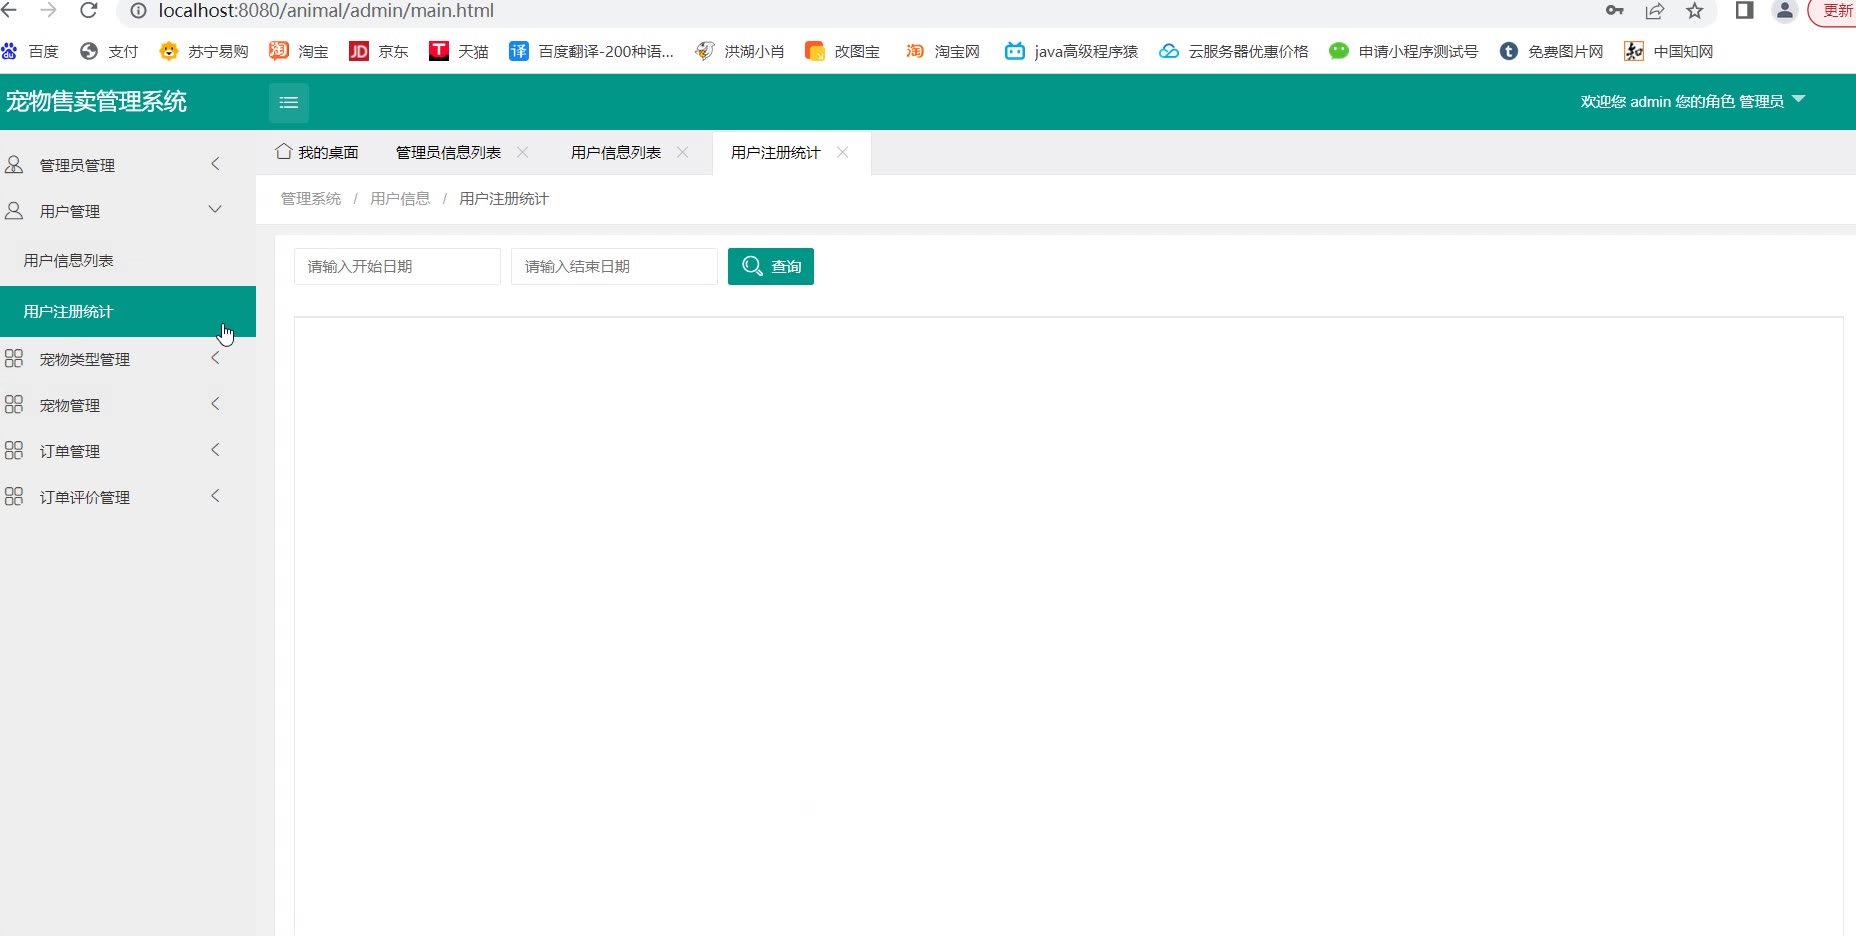This screenshot has width=1856, height=936.
Task: Open the 淘宝网 bookmark
Action: pyautogui.click(x=943, y=51)
